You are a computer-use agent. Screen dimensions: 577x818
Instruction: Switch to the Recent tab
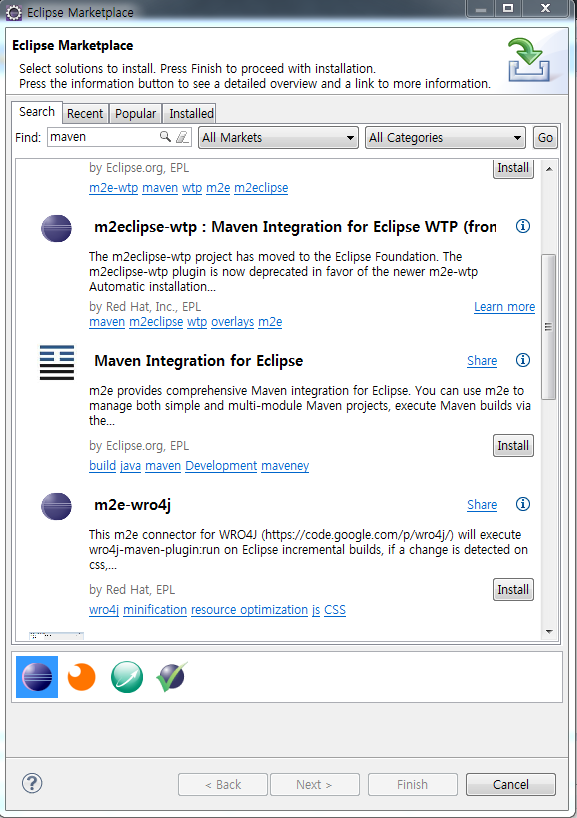85,113
